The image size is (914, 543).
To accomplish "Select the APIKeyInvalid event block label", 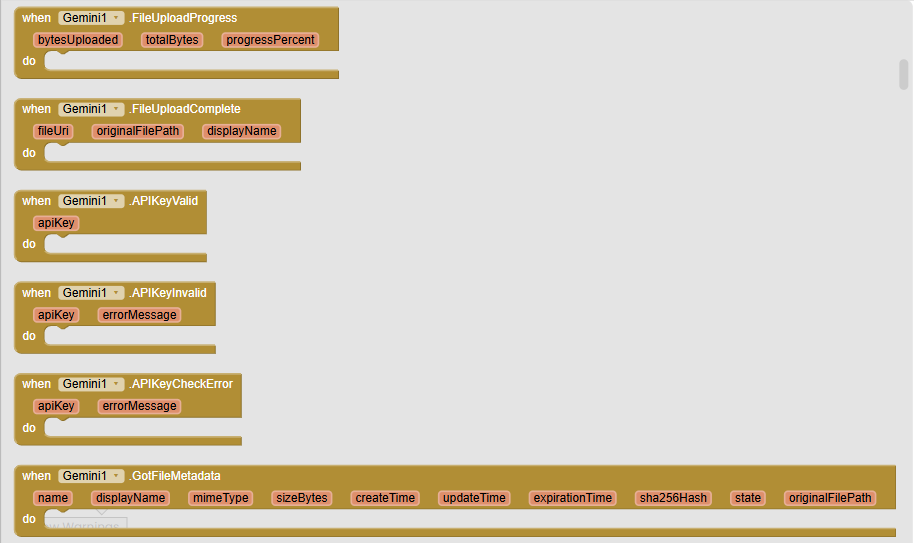I will click(x=168, y=293).
